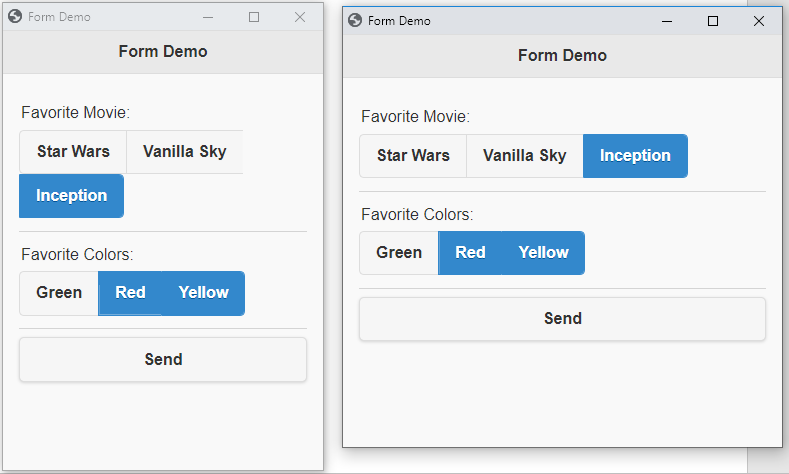Toggle Red color in the left window
Screen dimensions: 789x474
tap(130, 293)
